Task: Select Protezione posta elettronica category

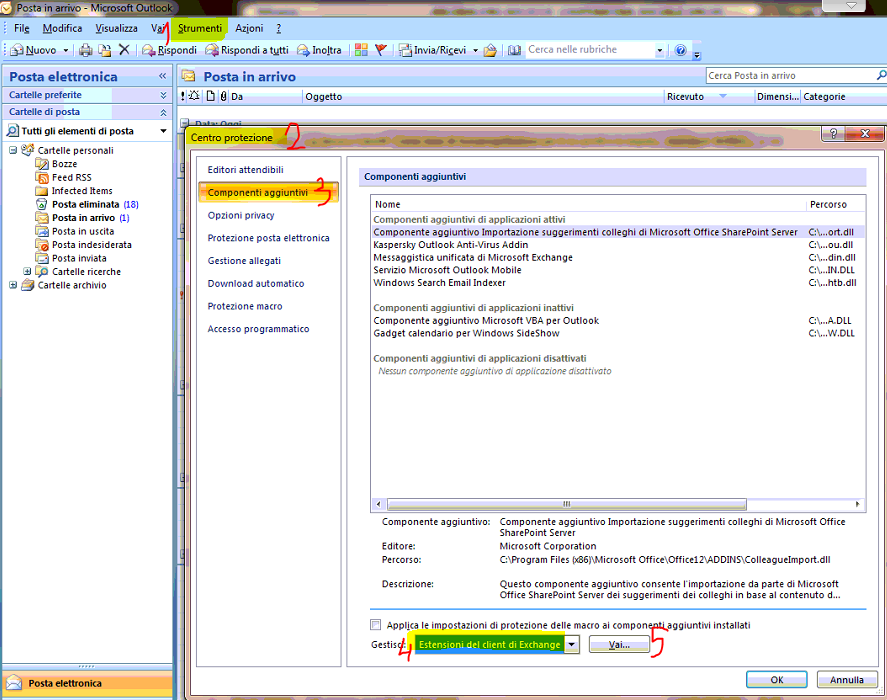Action: tap(268, 238)
